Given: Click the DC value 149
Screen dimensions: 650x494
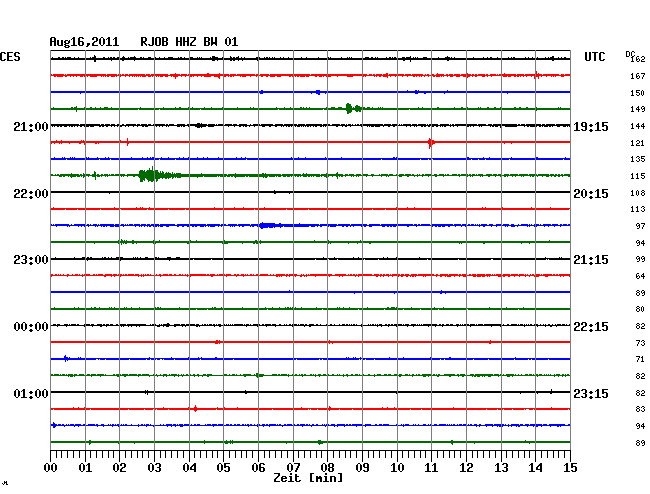Looking at the screenshot, I should tap(638, 109).
